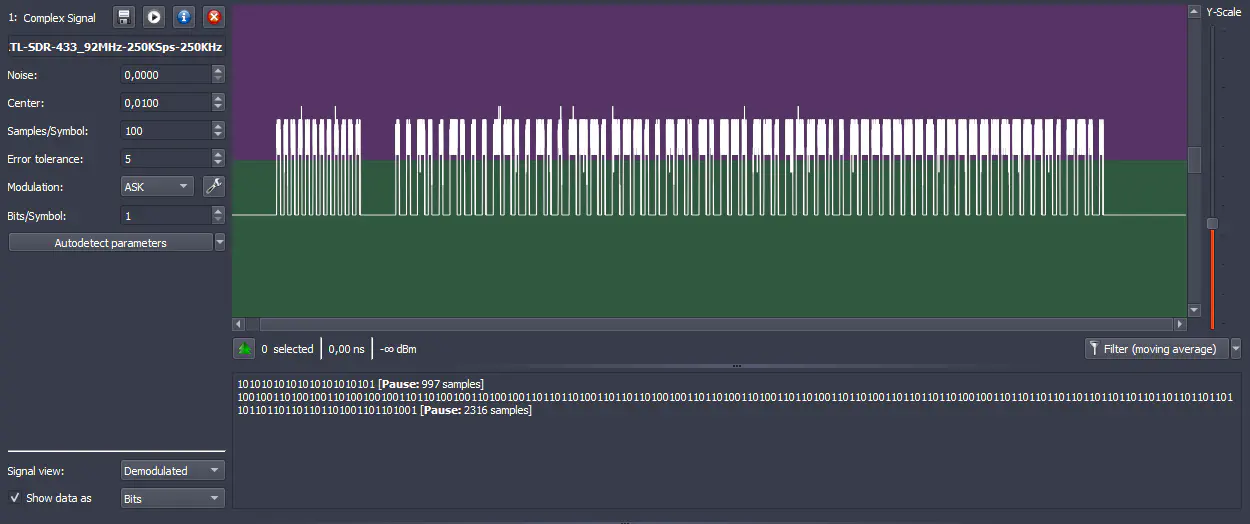Open the Filter type dropdown arrow
1250x524 pixels.
click(1236, 349)
